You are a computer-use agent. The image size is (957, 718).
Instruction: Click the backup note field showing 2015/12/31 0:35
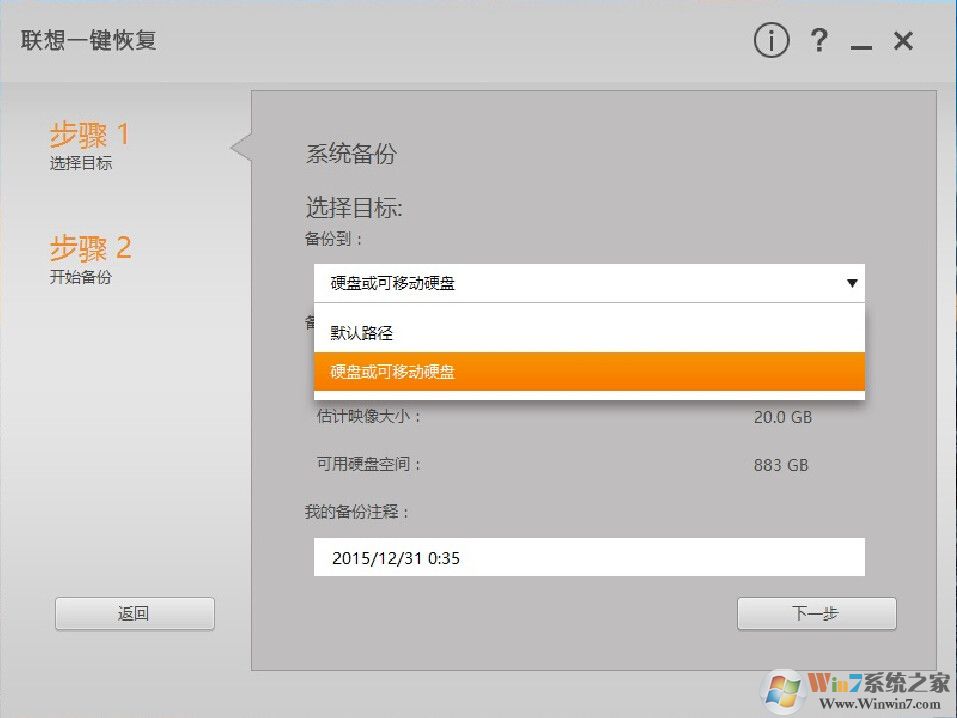click(x=589, y=557)
